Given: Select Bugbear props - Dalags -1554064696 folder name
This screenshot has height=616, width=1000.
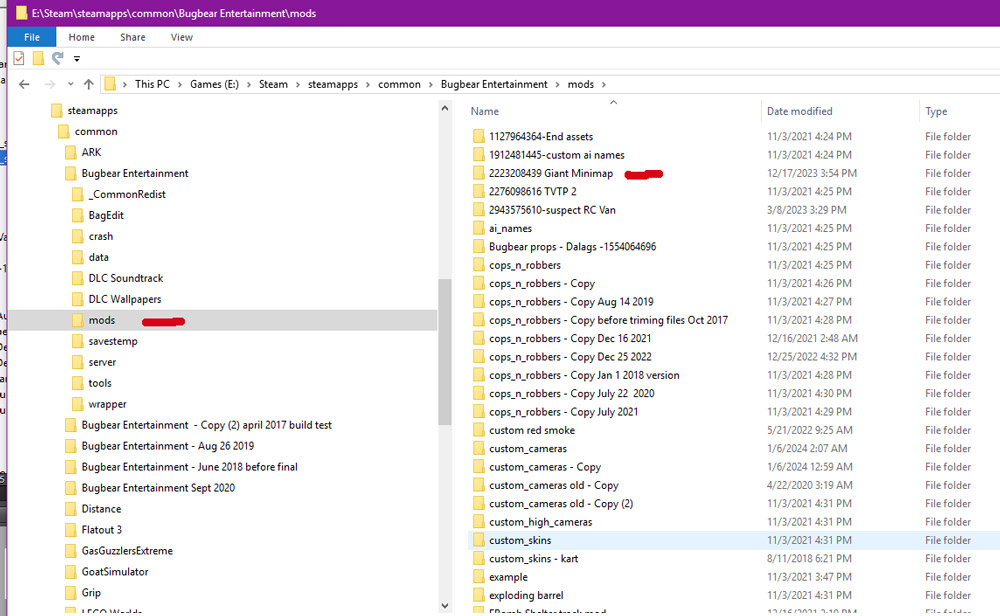Looking at the screenshot, I should (x=572, y=247).
